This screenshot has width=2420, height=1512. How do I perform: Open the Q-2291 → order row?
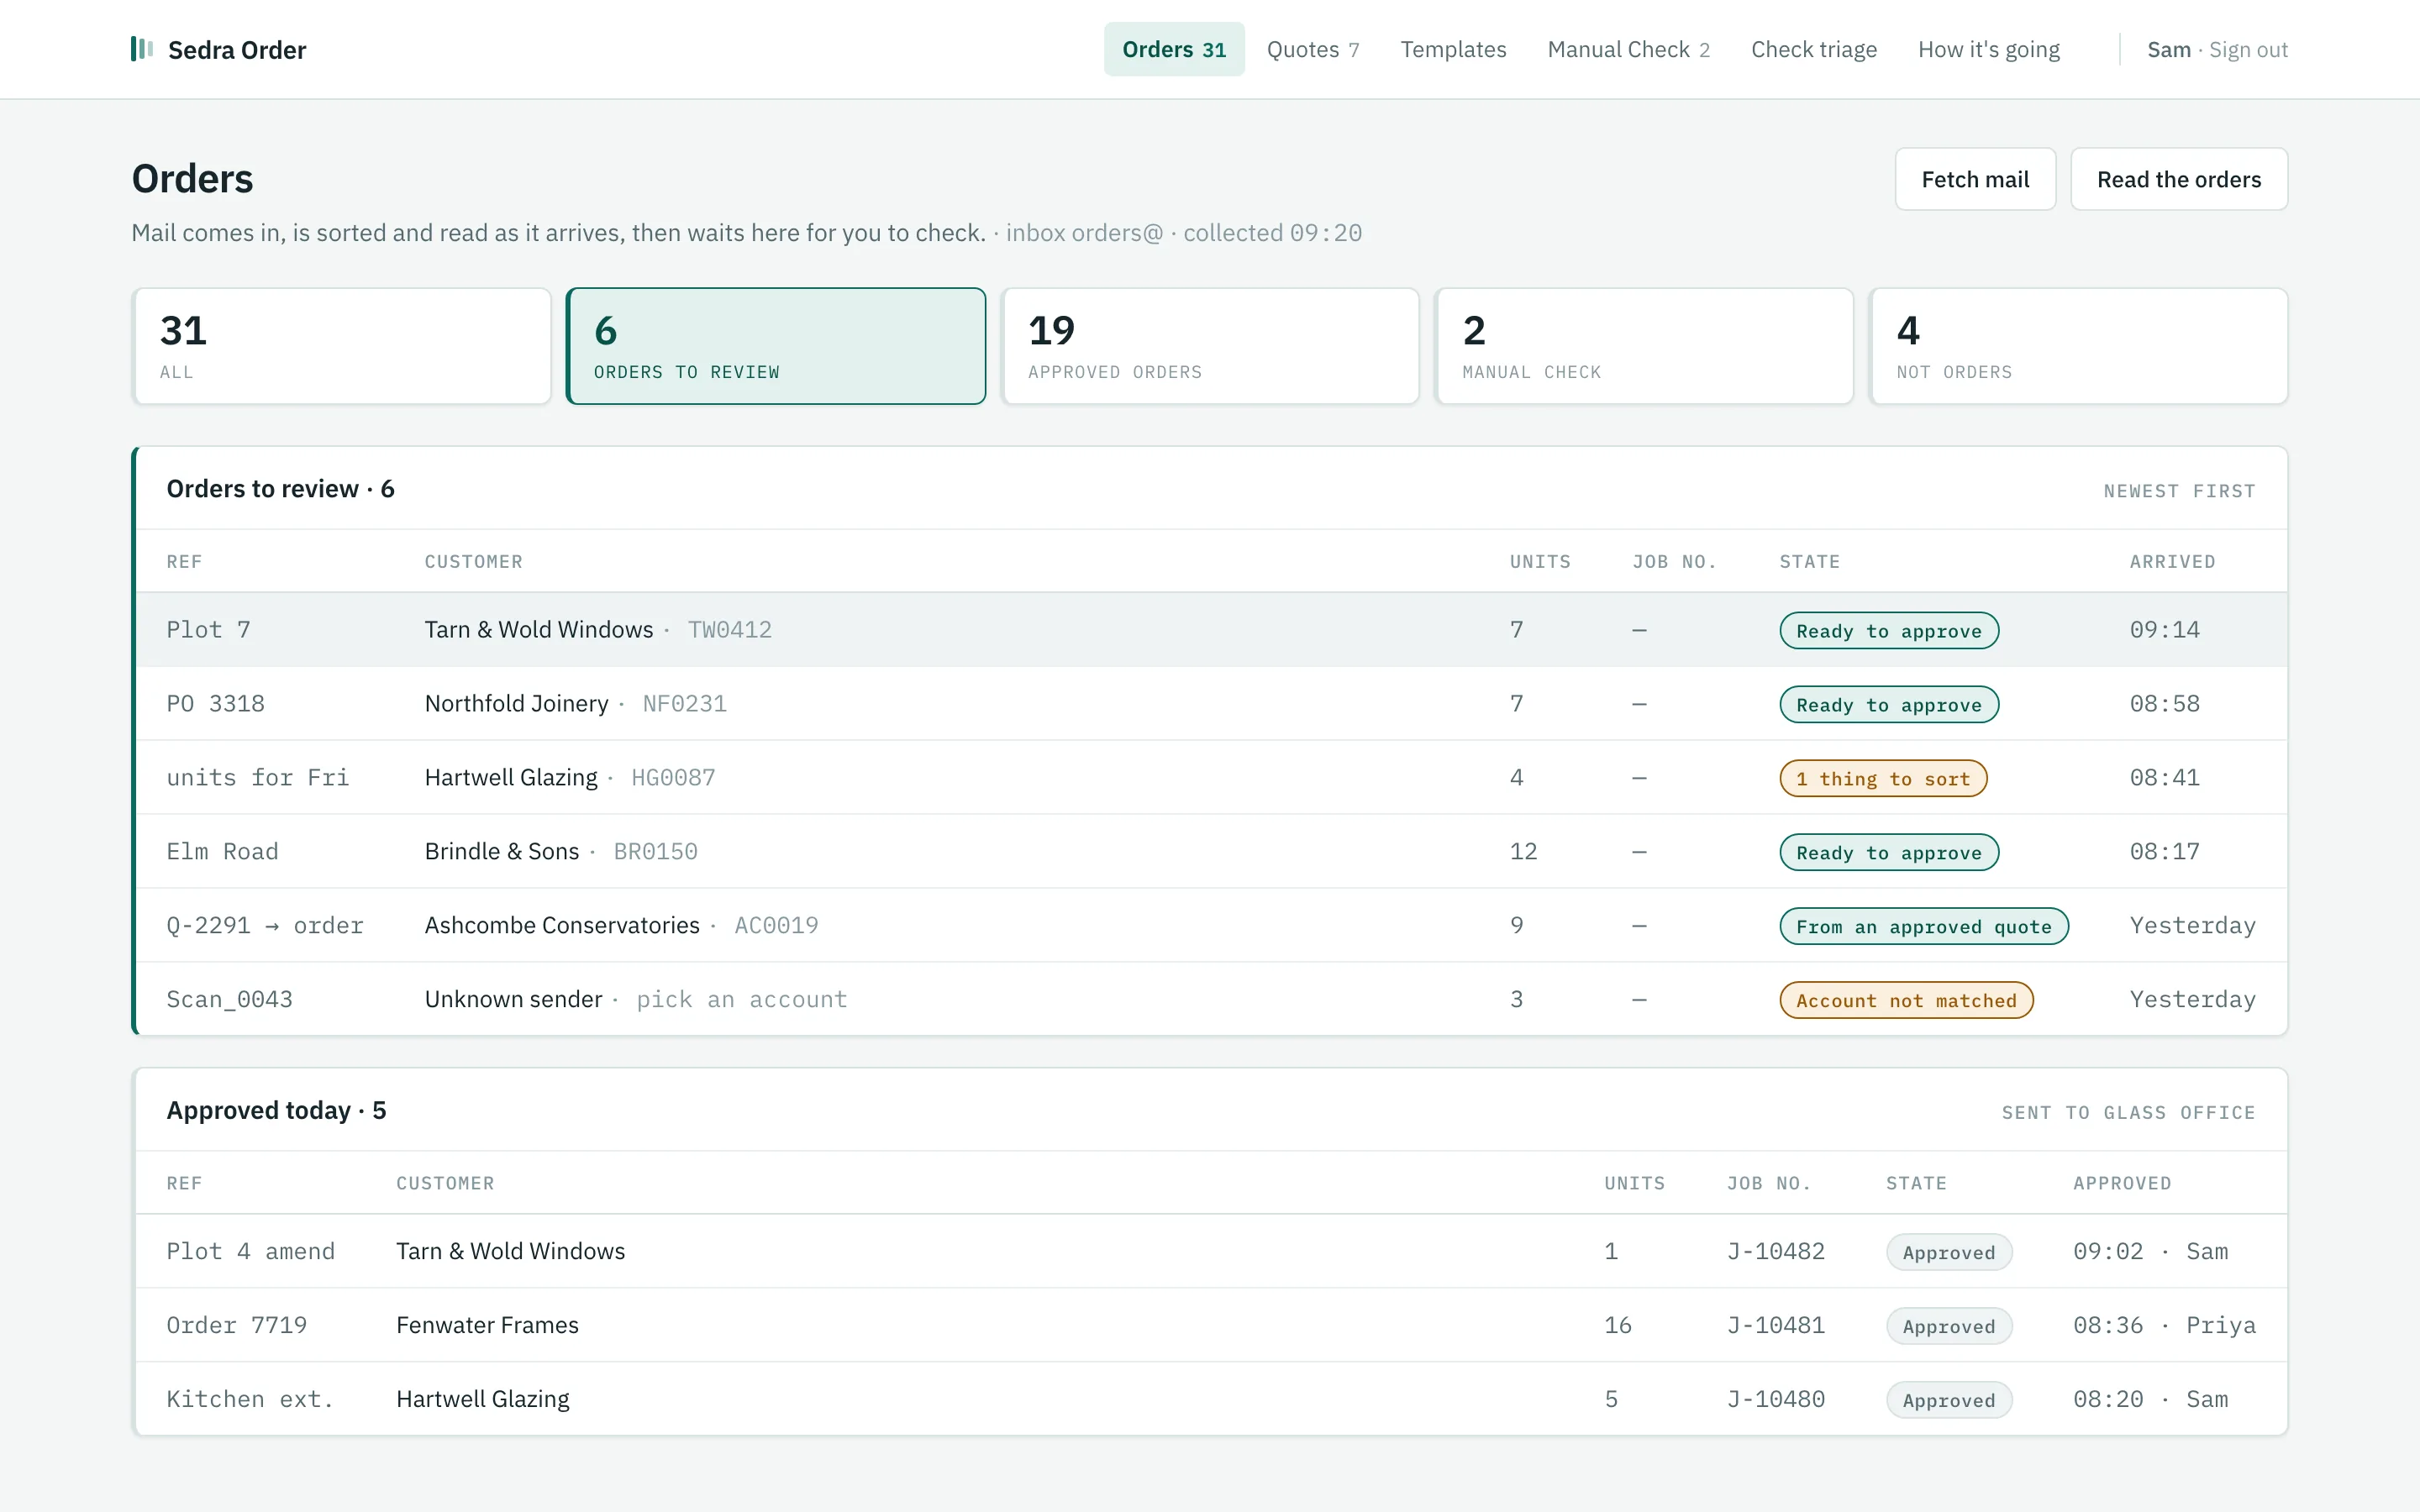click(1211, 926)
